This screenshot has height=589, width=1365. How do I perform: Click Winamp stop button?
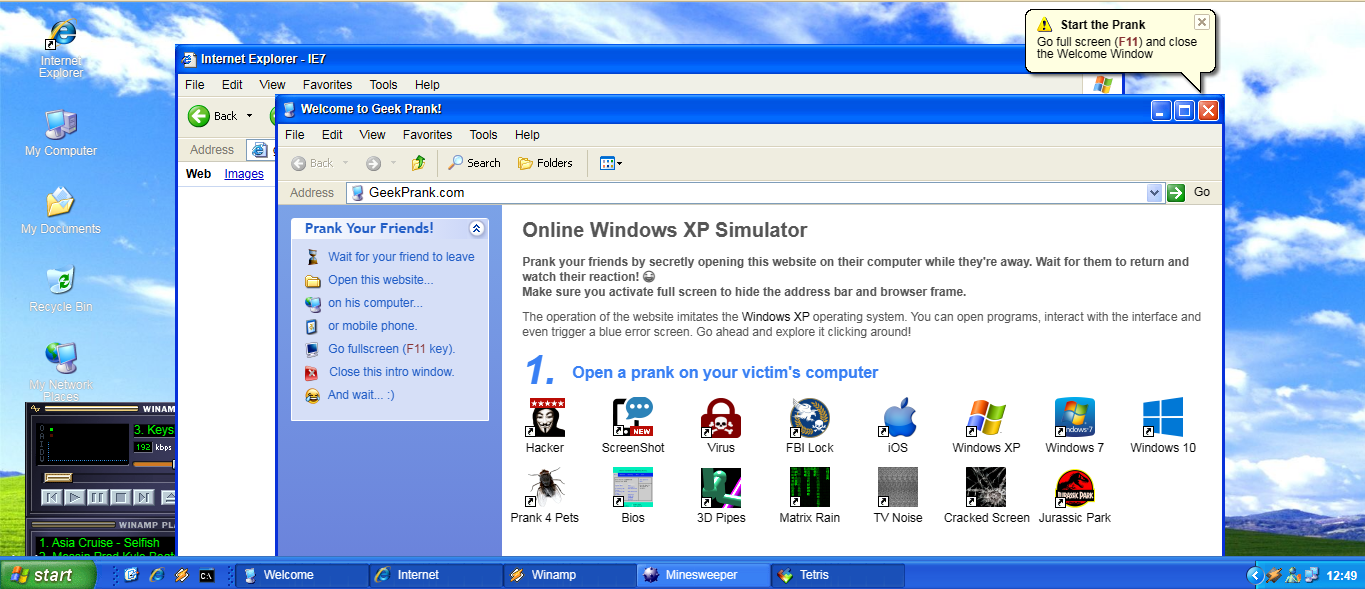tap(121, 497)
